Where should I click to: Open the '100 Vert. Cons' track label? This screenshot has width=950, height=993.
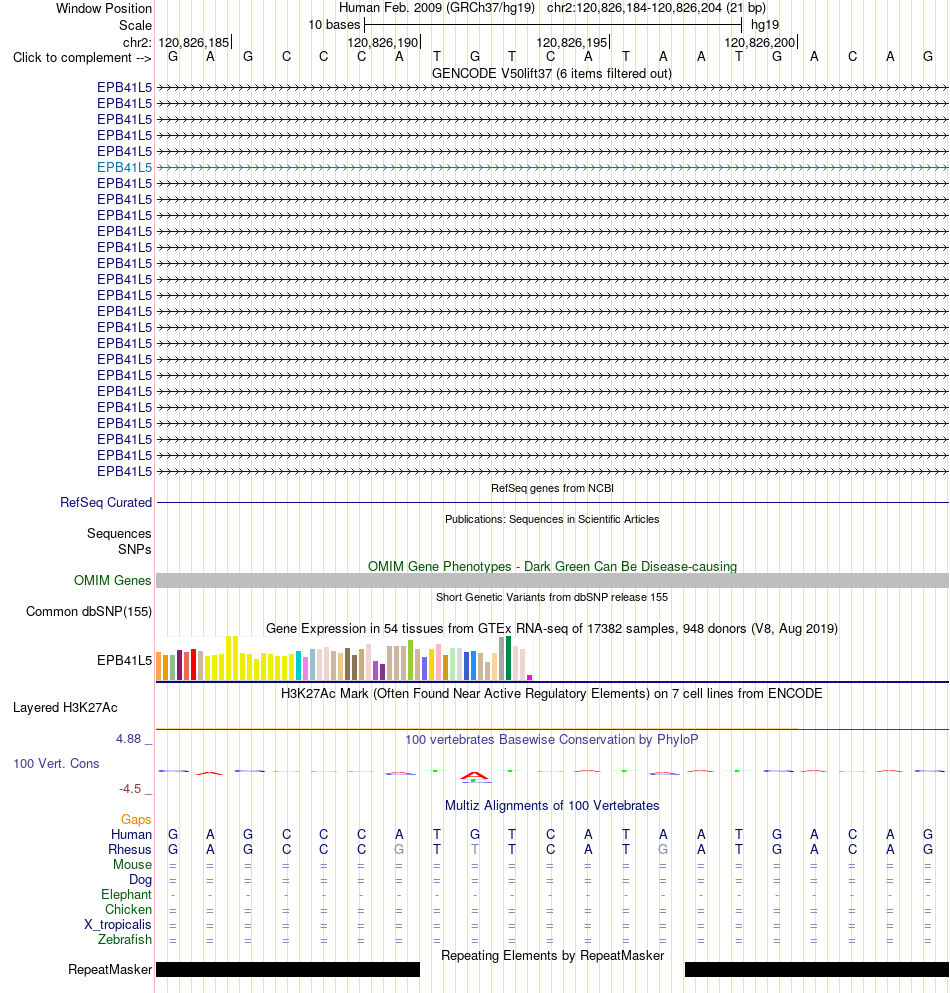point(56,763)
